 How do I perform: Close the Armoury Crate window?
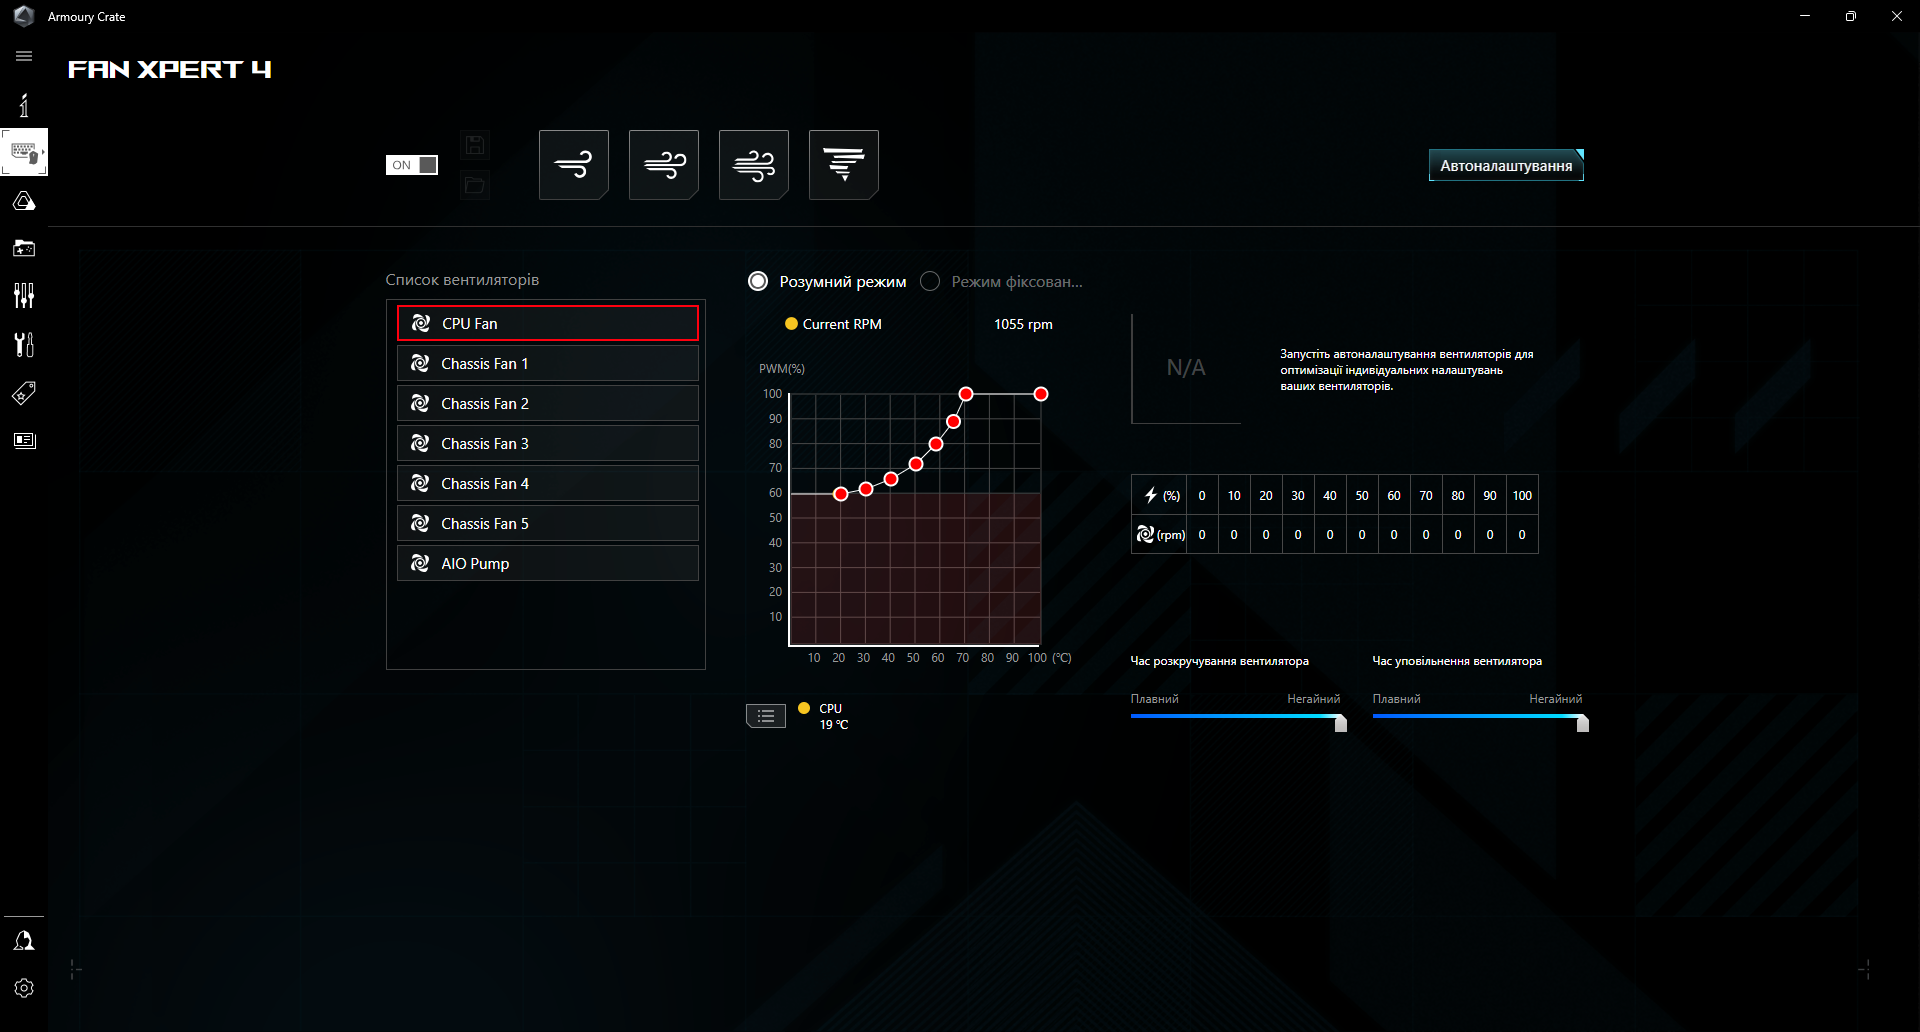(1897, 16)
